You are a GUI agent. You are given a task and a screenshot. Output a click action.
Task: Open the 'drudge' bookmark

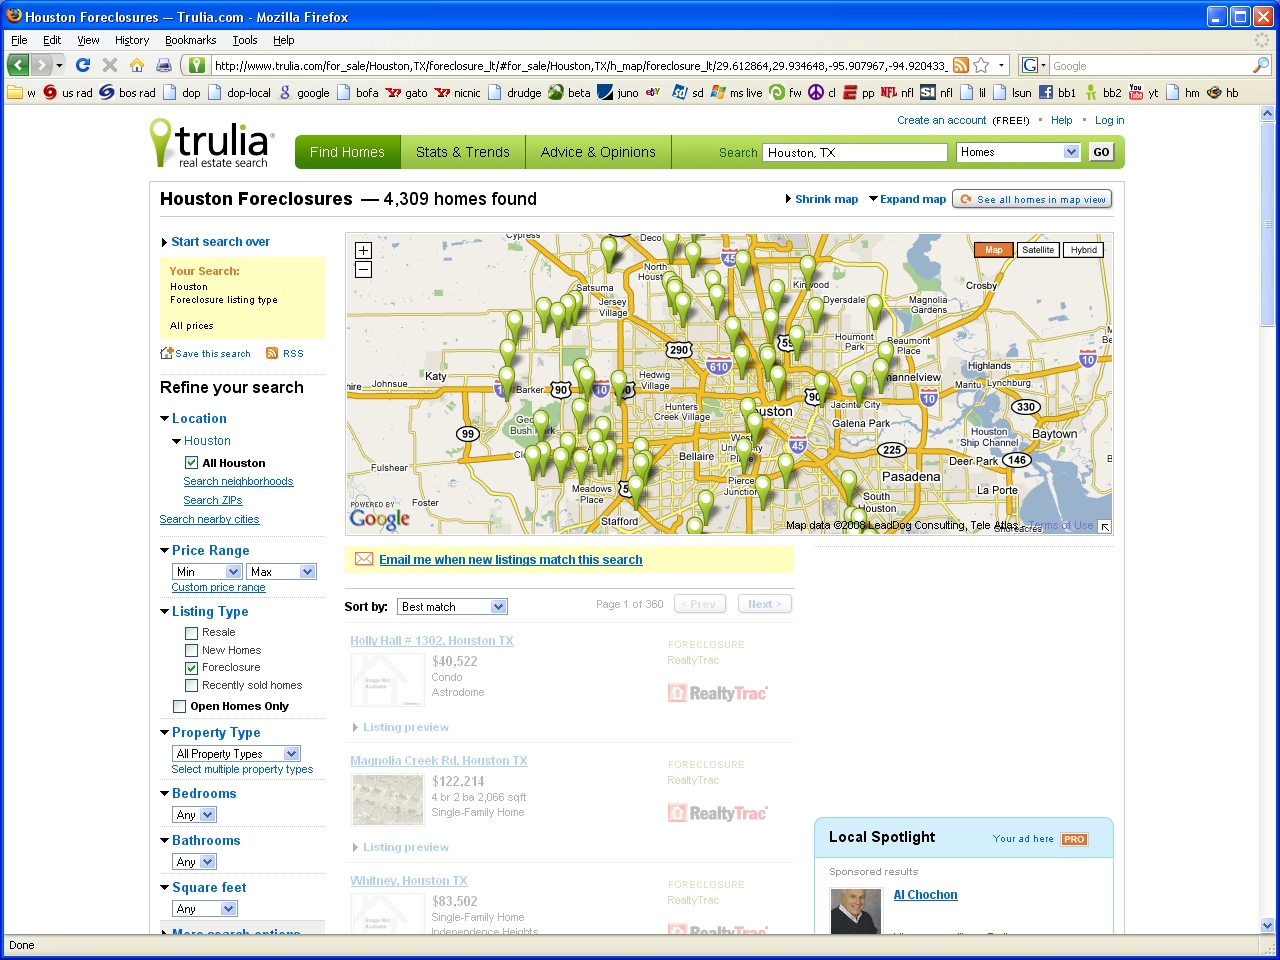pos(514,92)
